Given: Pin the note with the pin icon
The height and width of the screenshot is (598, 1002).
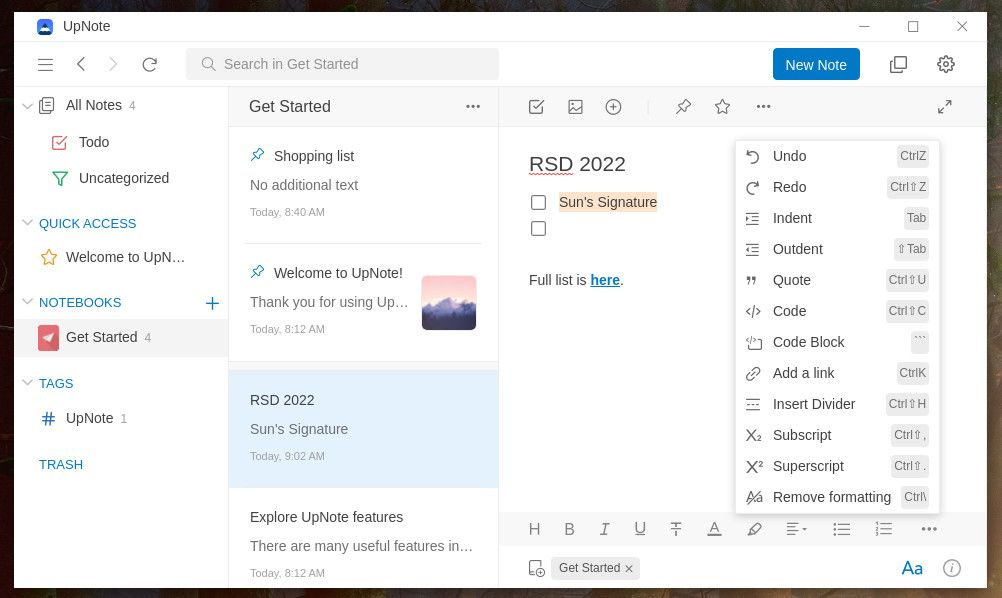Looking at the screenshot, I should click(x=683, y=106).
